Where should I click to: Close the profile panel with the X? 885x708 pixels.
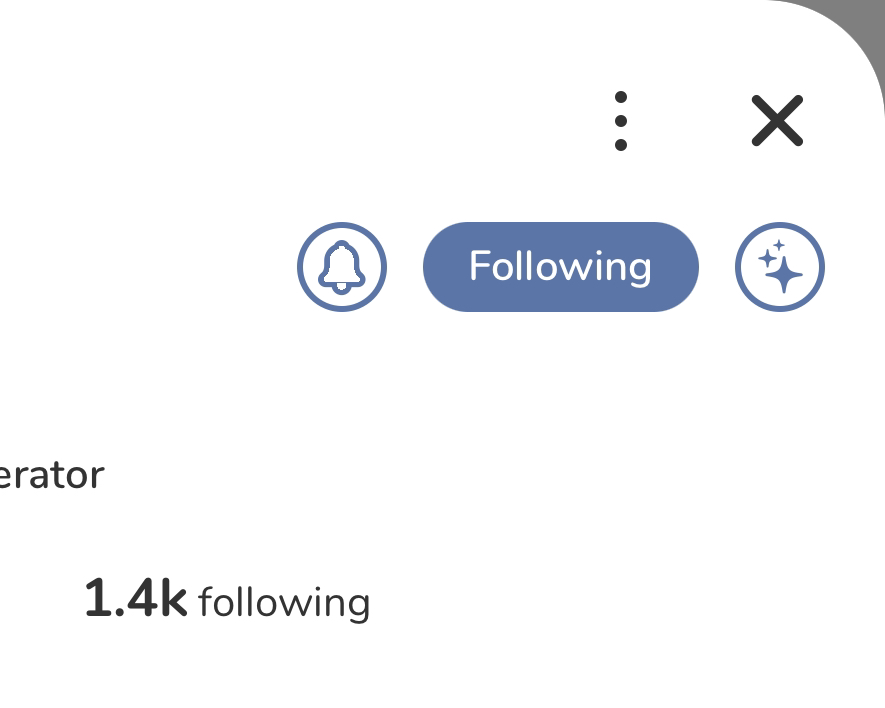[777, 121]
